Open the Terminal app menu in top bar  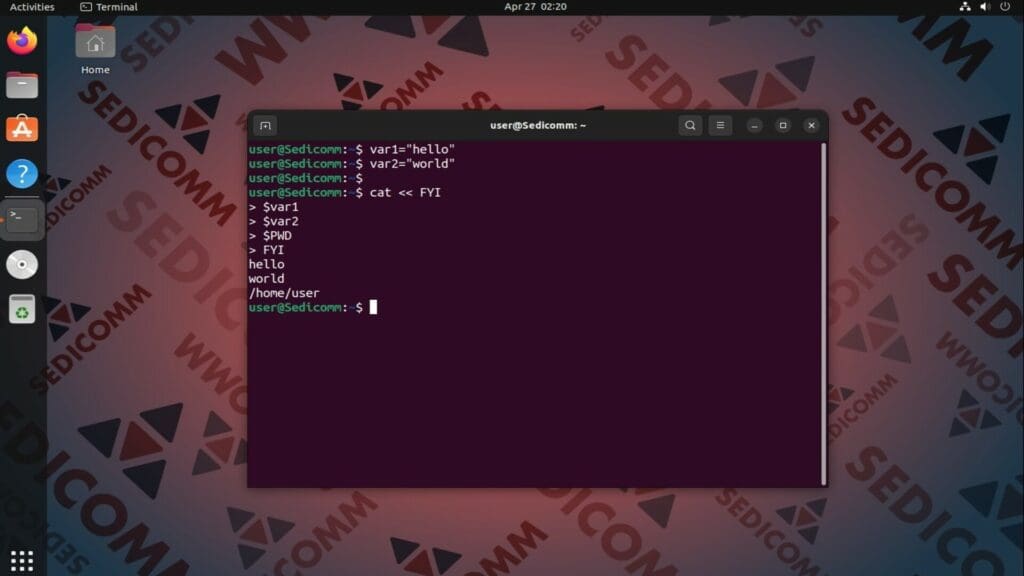pos(109,7)
